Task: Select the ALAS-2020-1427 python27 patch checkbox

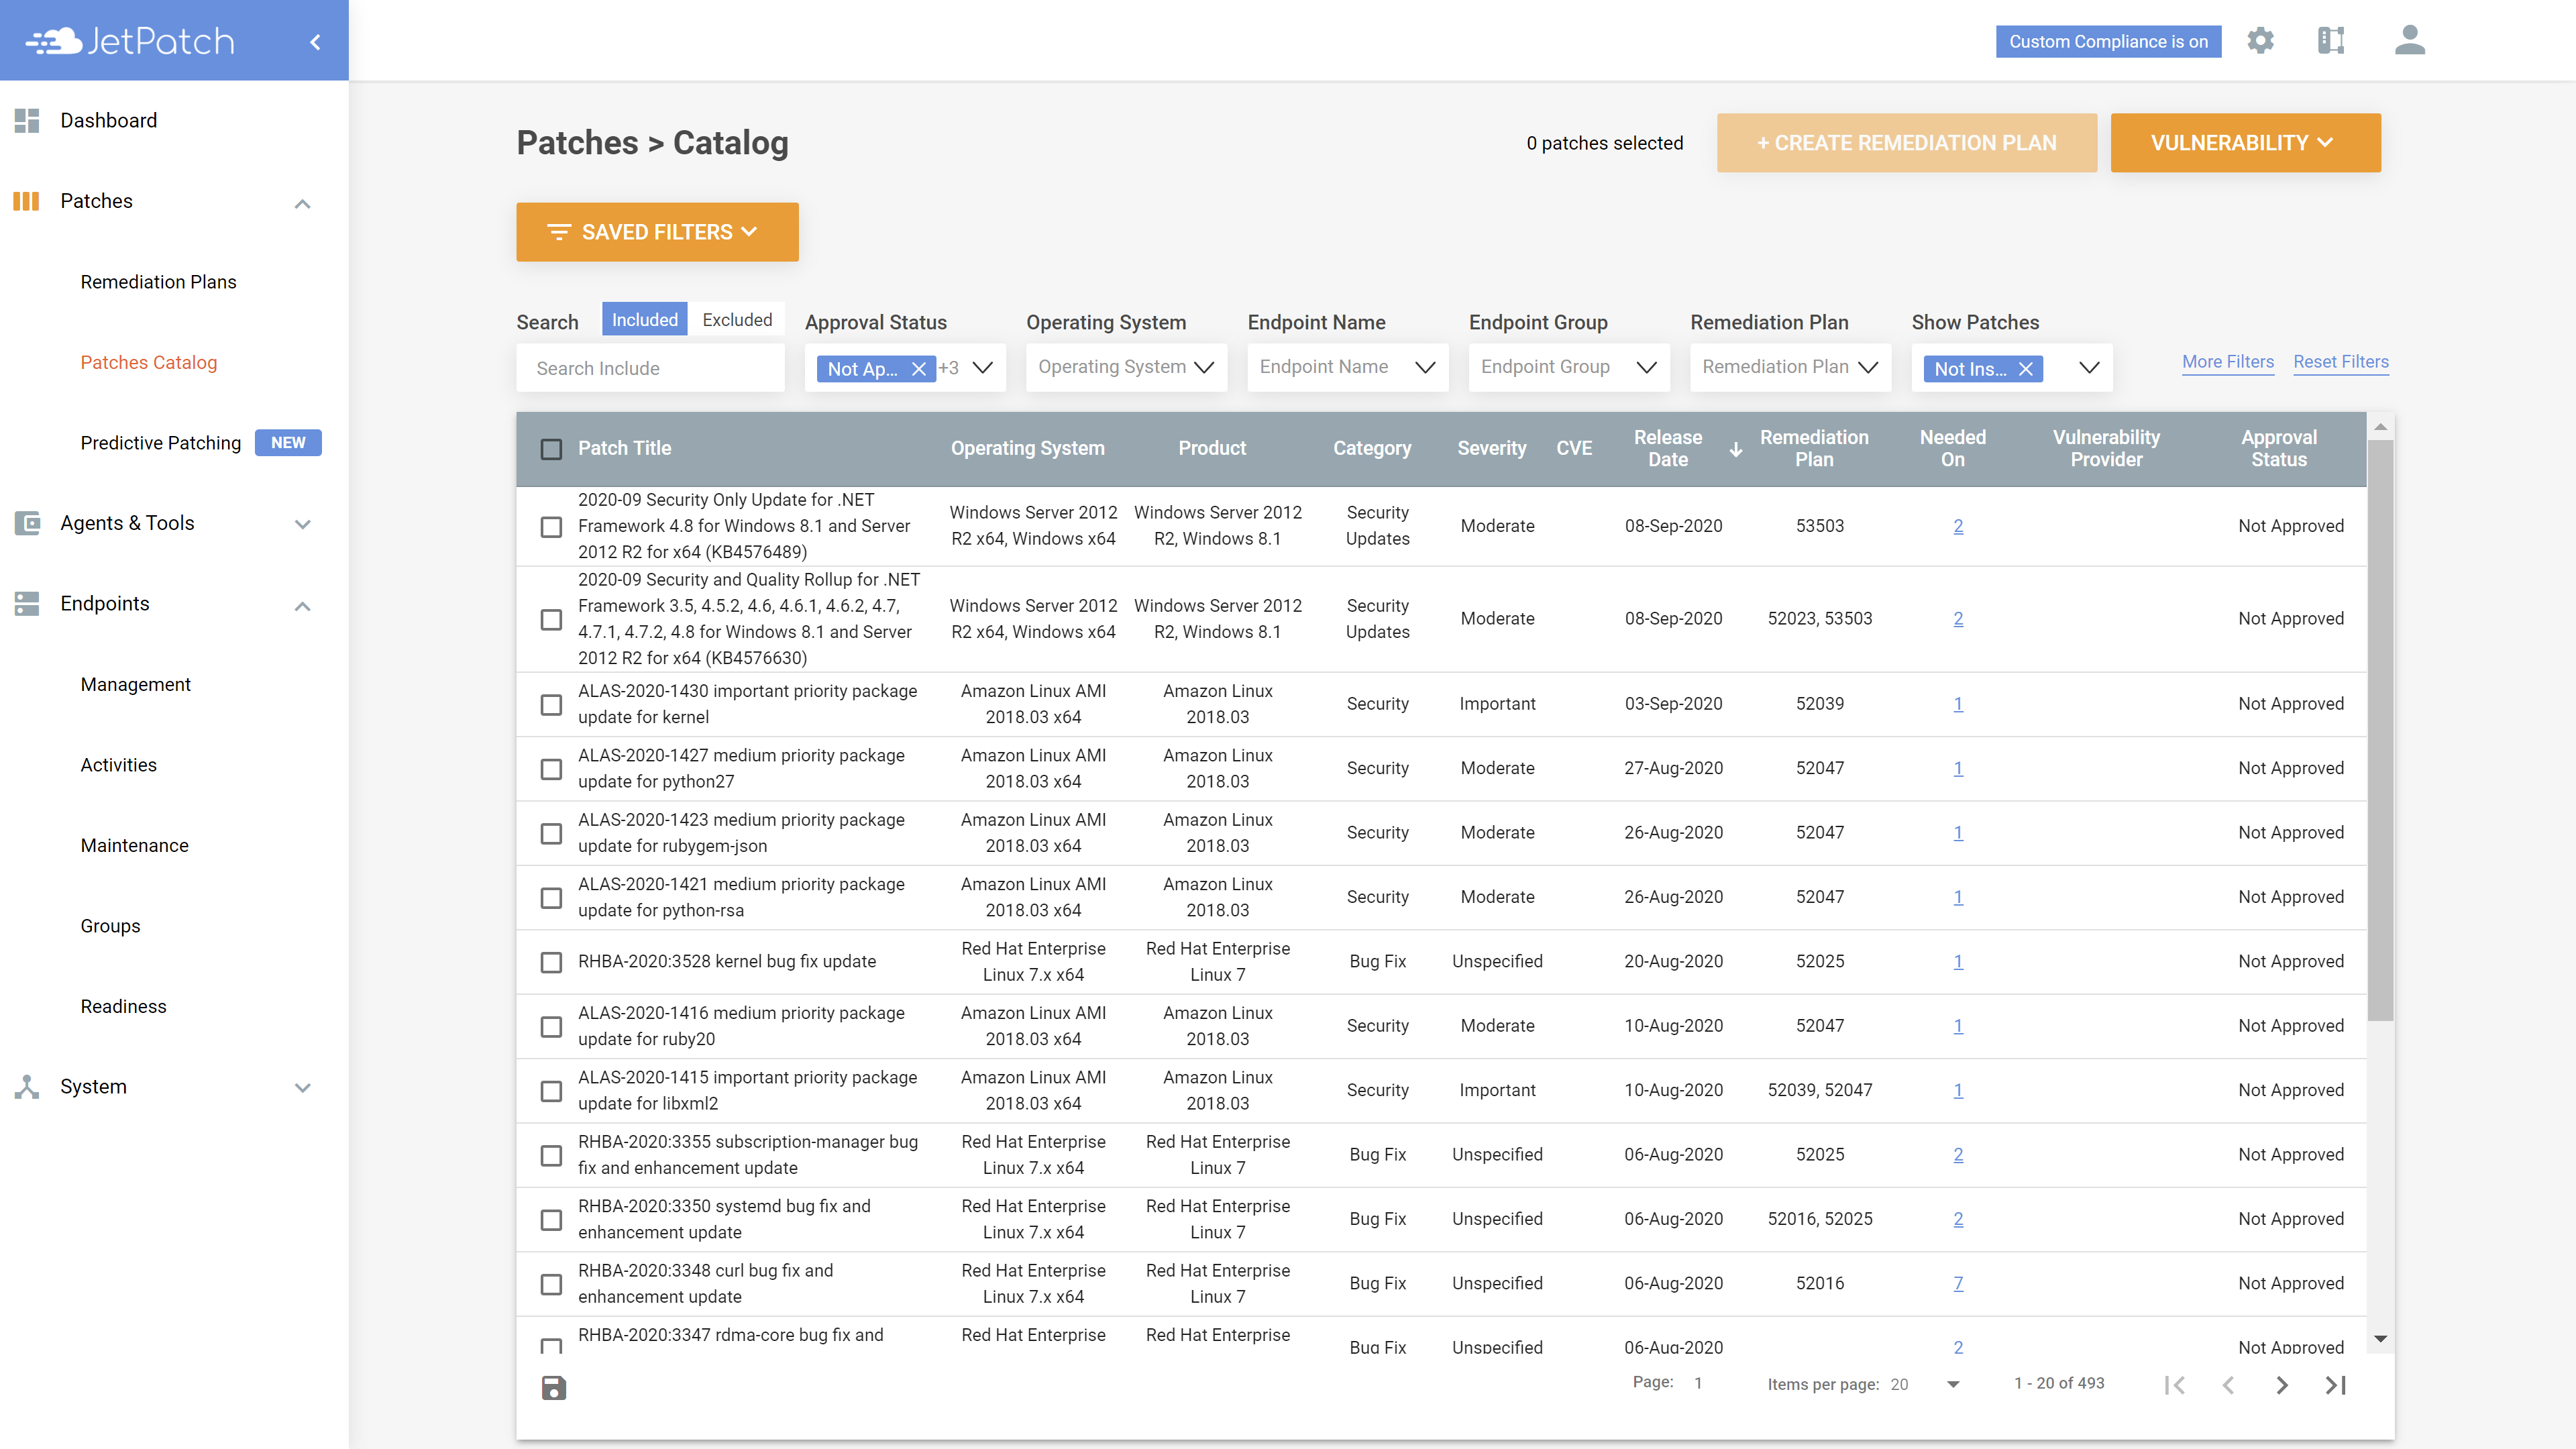Action: coord(551,769)
